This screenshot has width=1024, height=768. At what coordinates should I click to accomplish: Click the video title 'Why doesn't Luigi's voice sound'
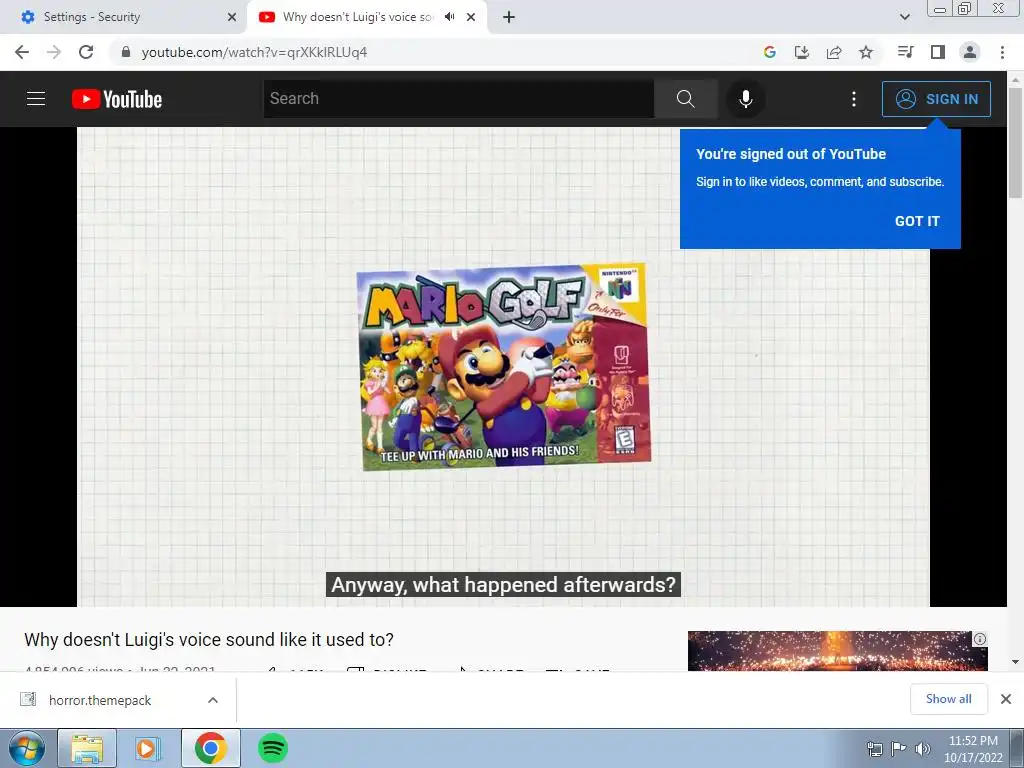coord(209,639)
